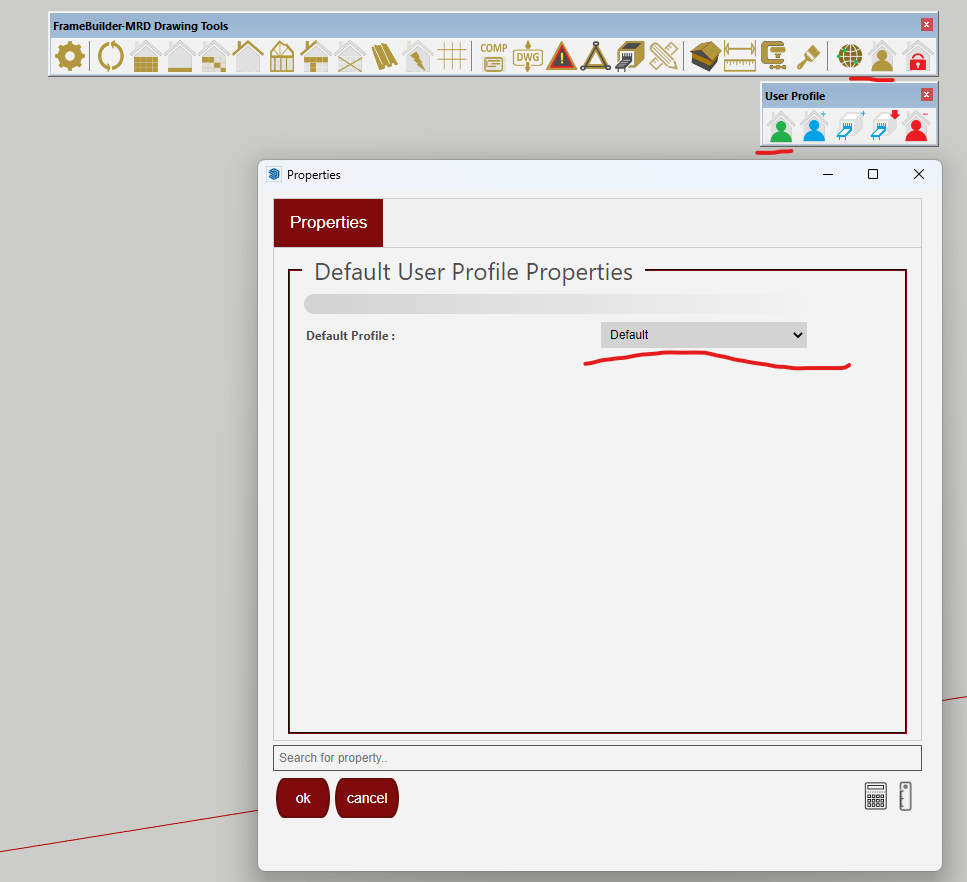Open the DWG export tool

[527, 56]
